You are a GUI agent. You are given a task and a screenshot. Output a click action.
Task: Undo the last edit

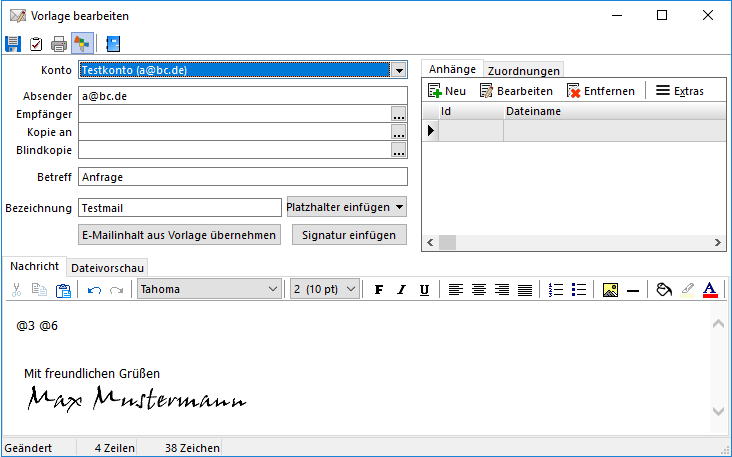pos(94,290)
